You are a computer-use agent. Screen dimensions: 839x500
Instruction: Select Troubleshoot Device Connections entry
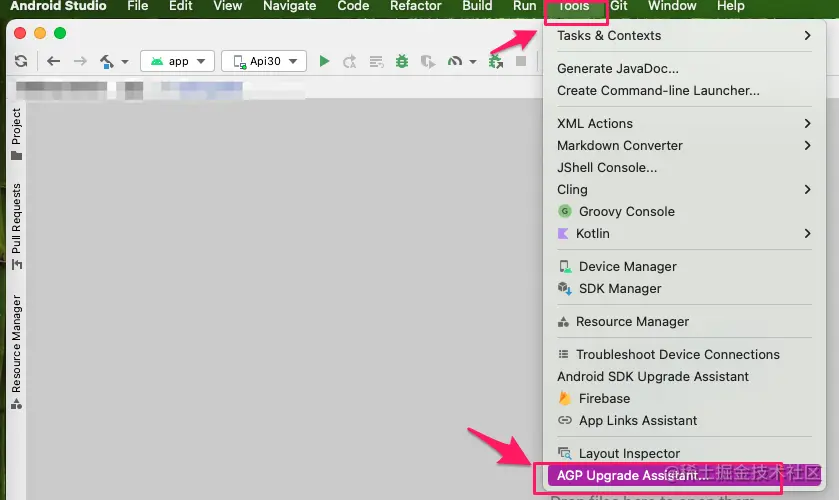684,354
